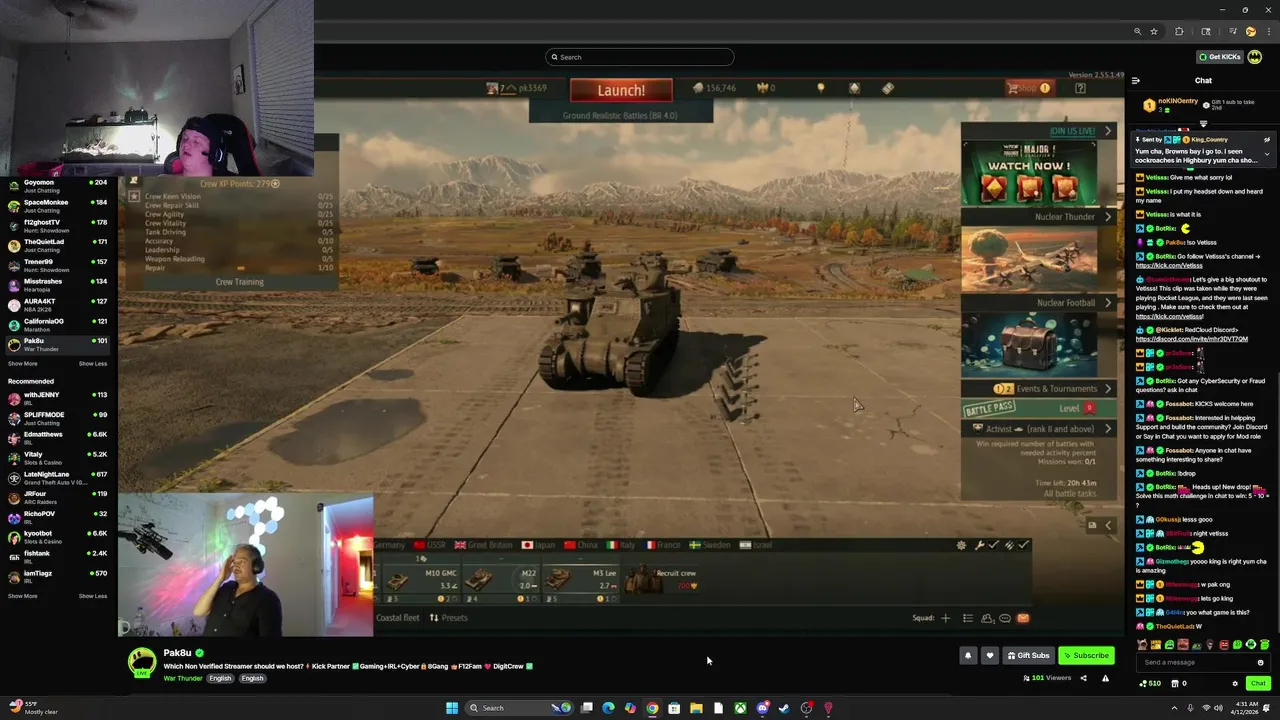Expand Events & Tournaments arrow

pos(1108,389)
